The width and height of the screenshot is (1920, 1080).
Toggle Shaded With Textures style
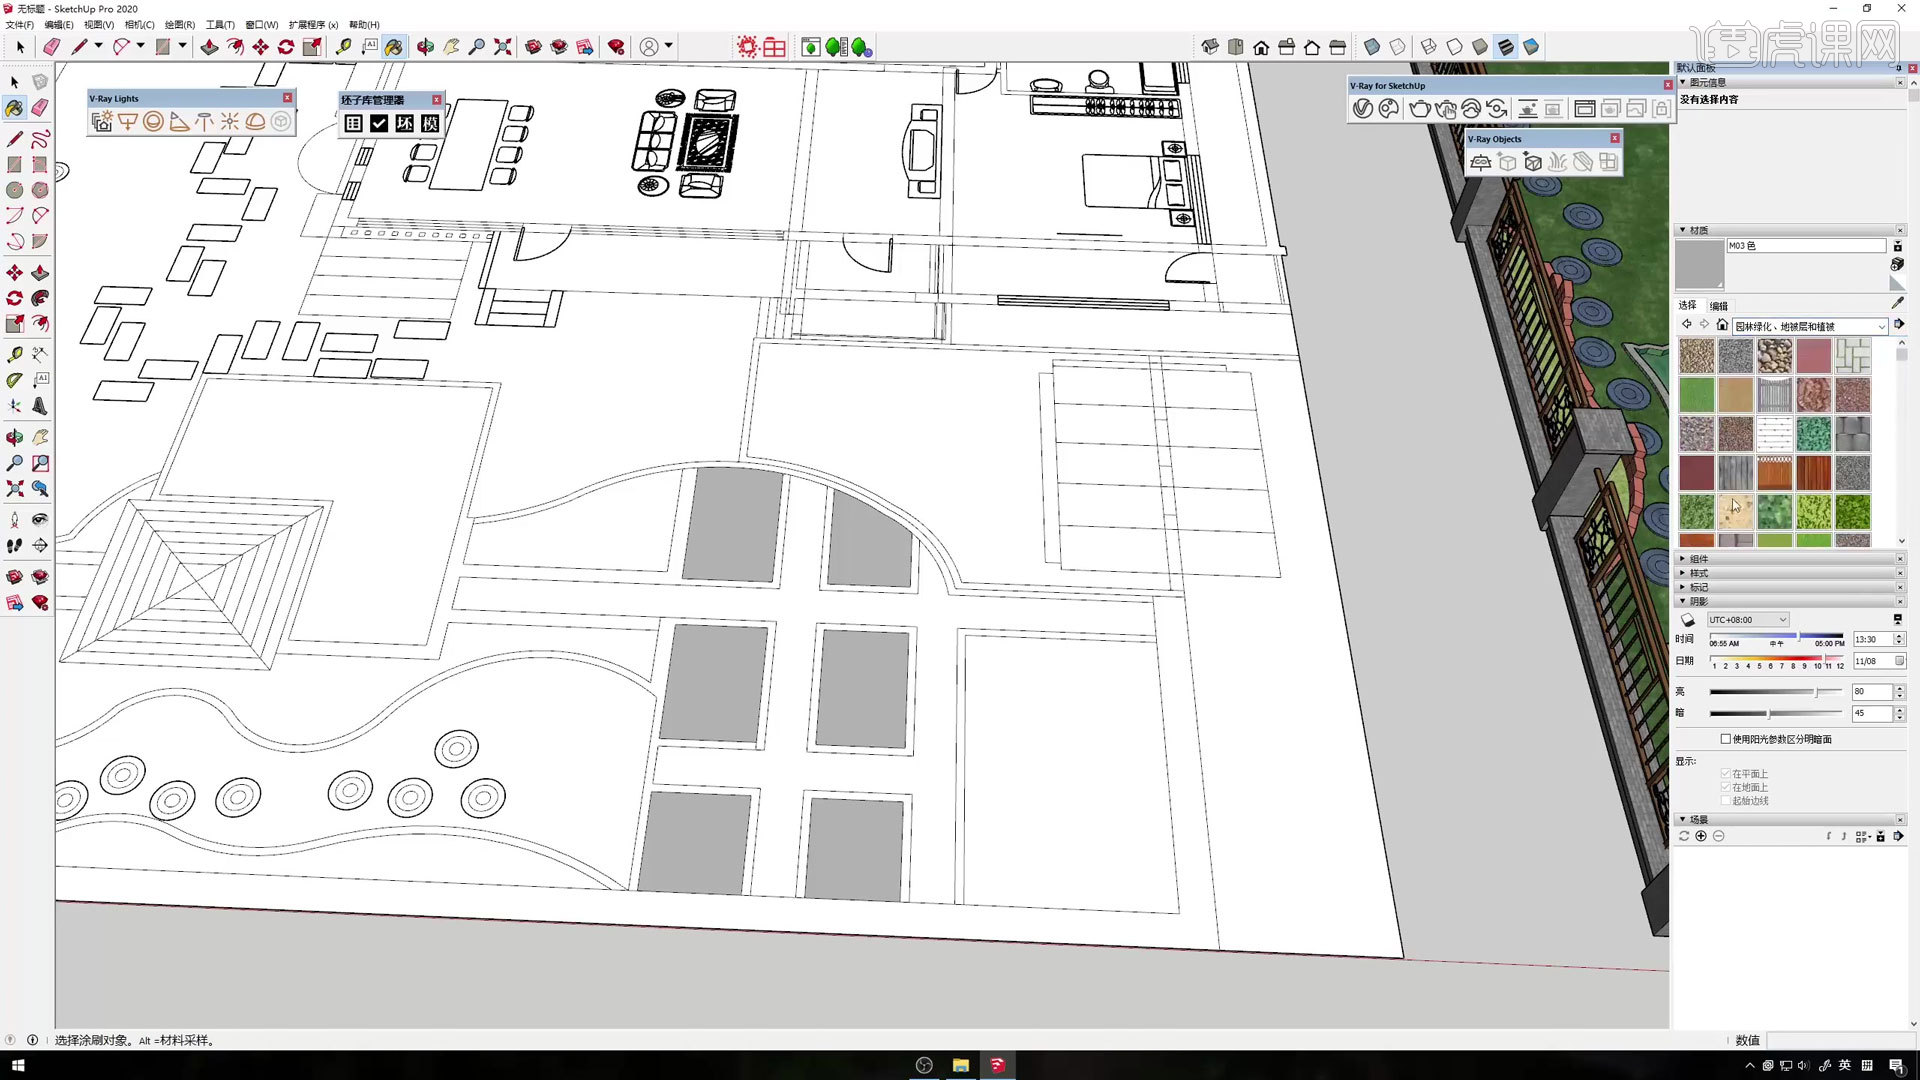(x=1505, y=47)
